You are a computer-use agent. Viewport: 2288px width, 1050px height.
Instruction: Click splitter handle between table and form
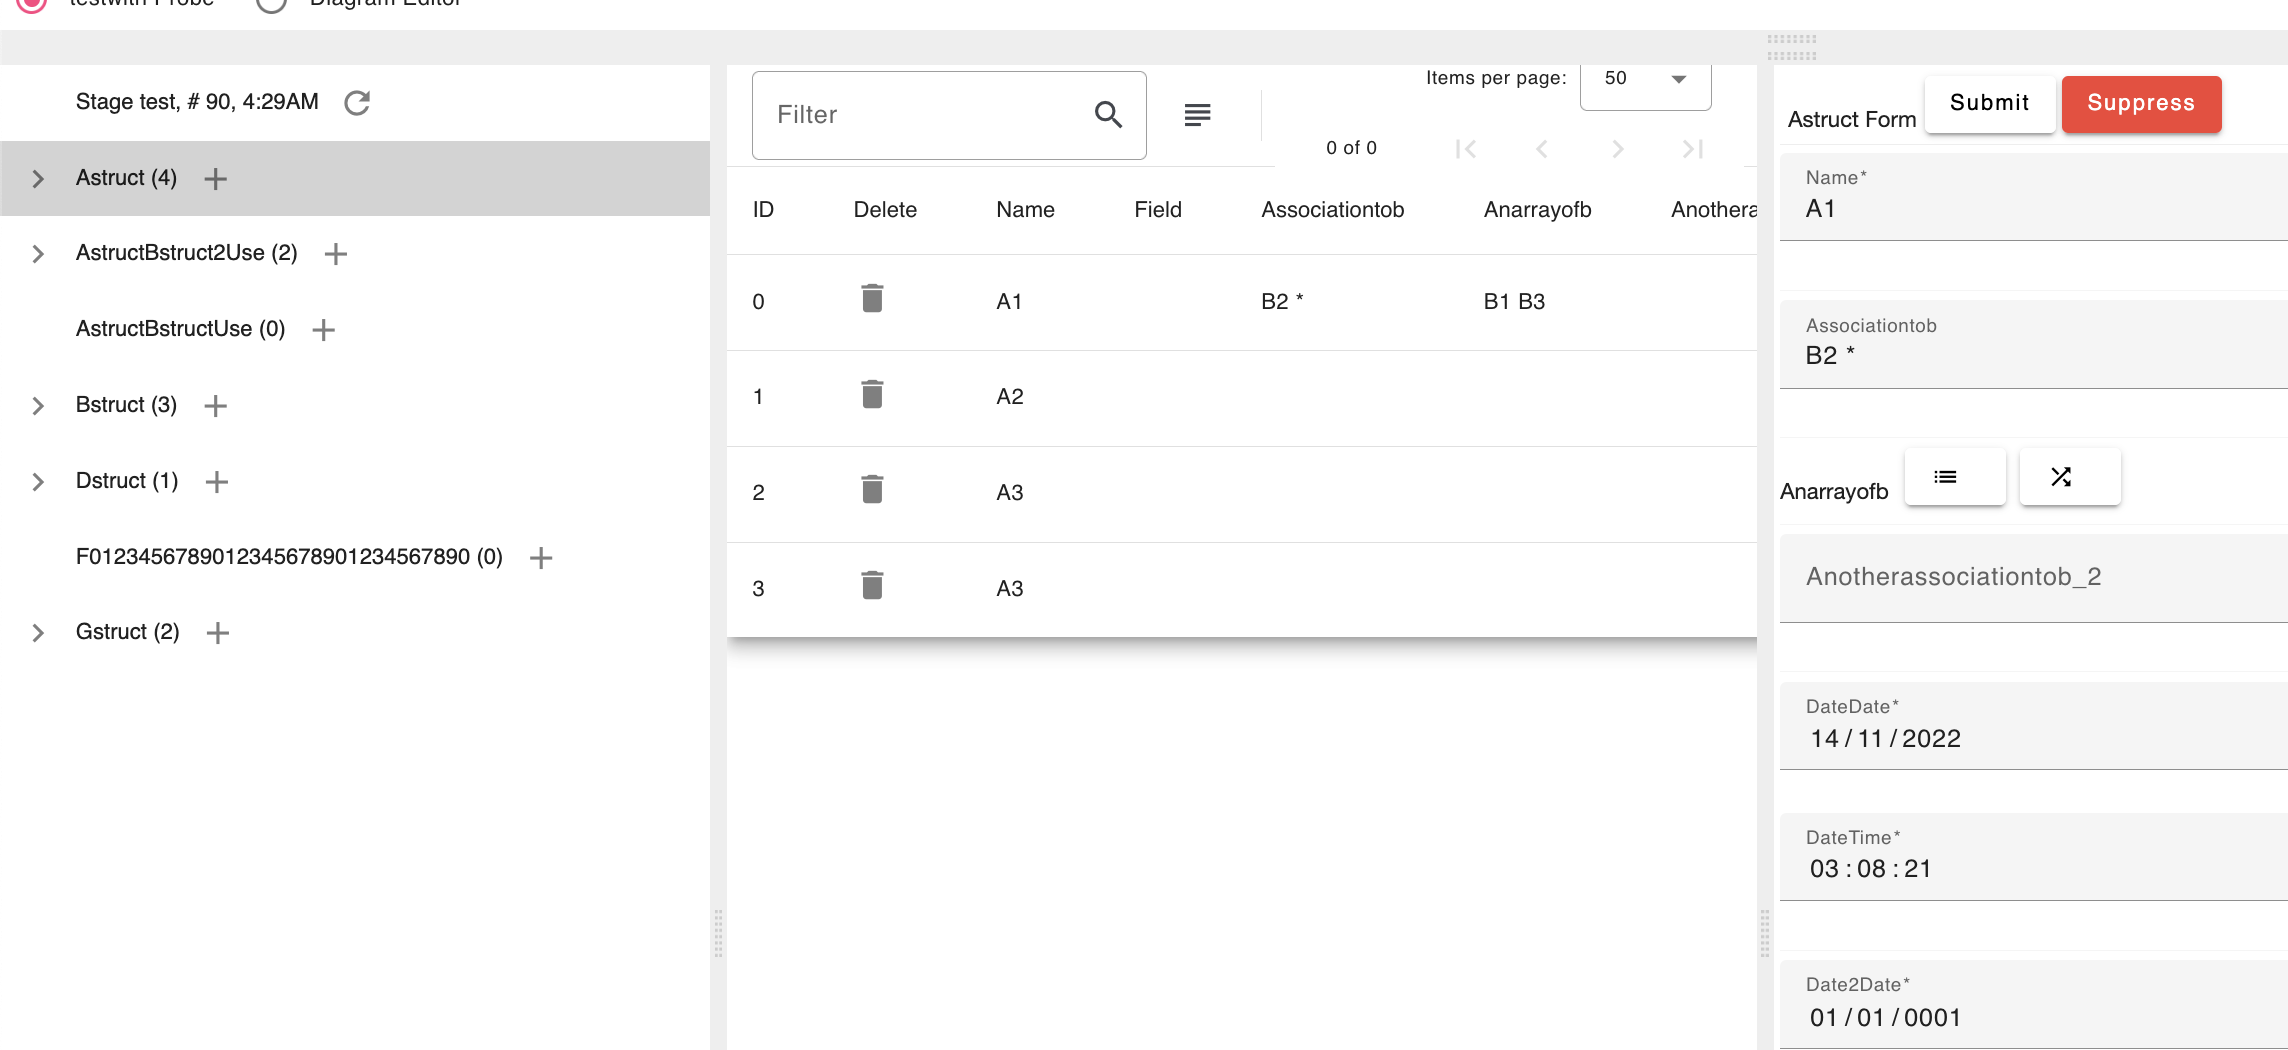pos(1765,933)
